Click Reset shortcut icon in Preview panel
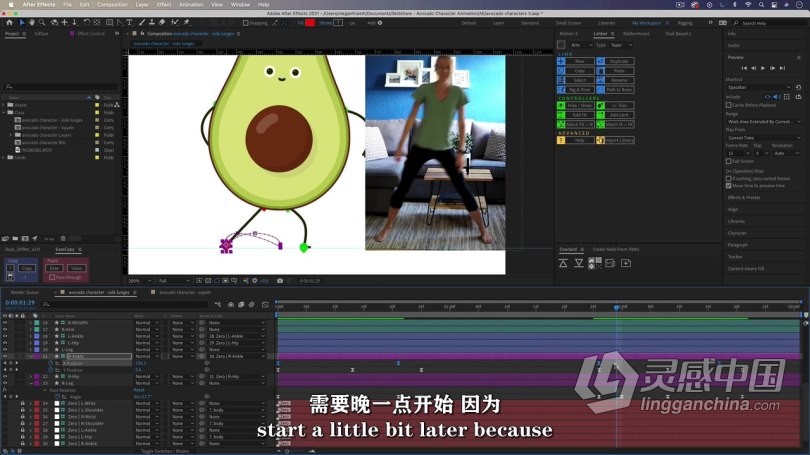 coord(799,87)
